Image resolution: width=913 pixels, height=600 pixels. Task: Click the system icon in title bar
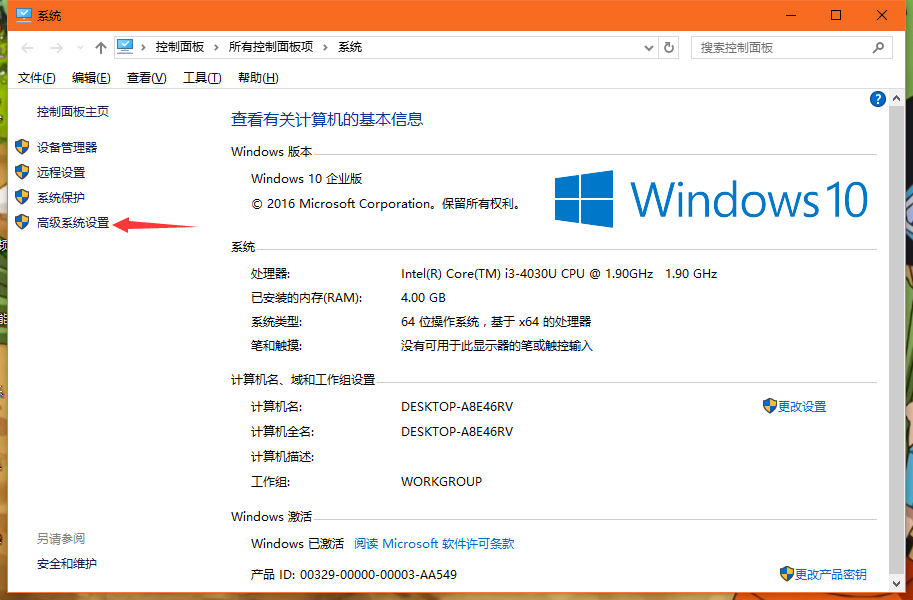point(24,15)
